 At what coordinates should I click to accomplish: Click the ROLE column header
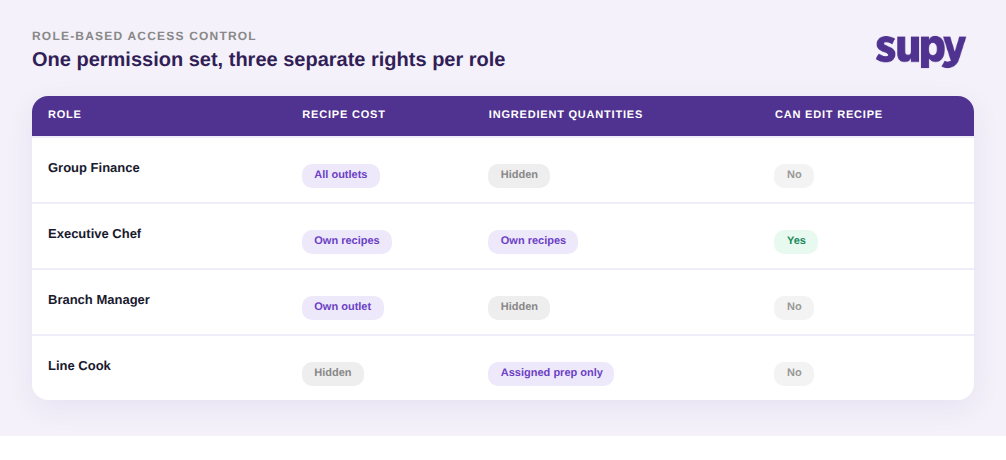click(65, 114)
